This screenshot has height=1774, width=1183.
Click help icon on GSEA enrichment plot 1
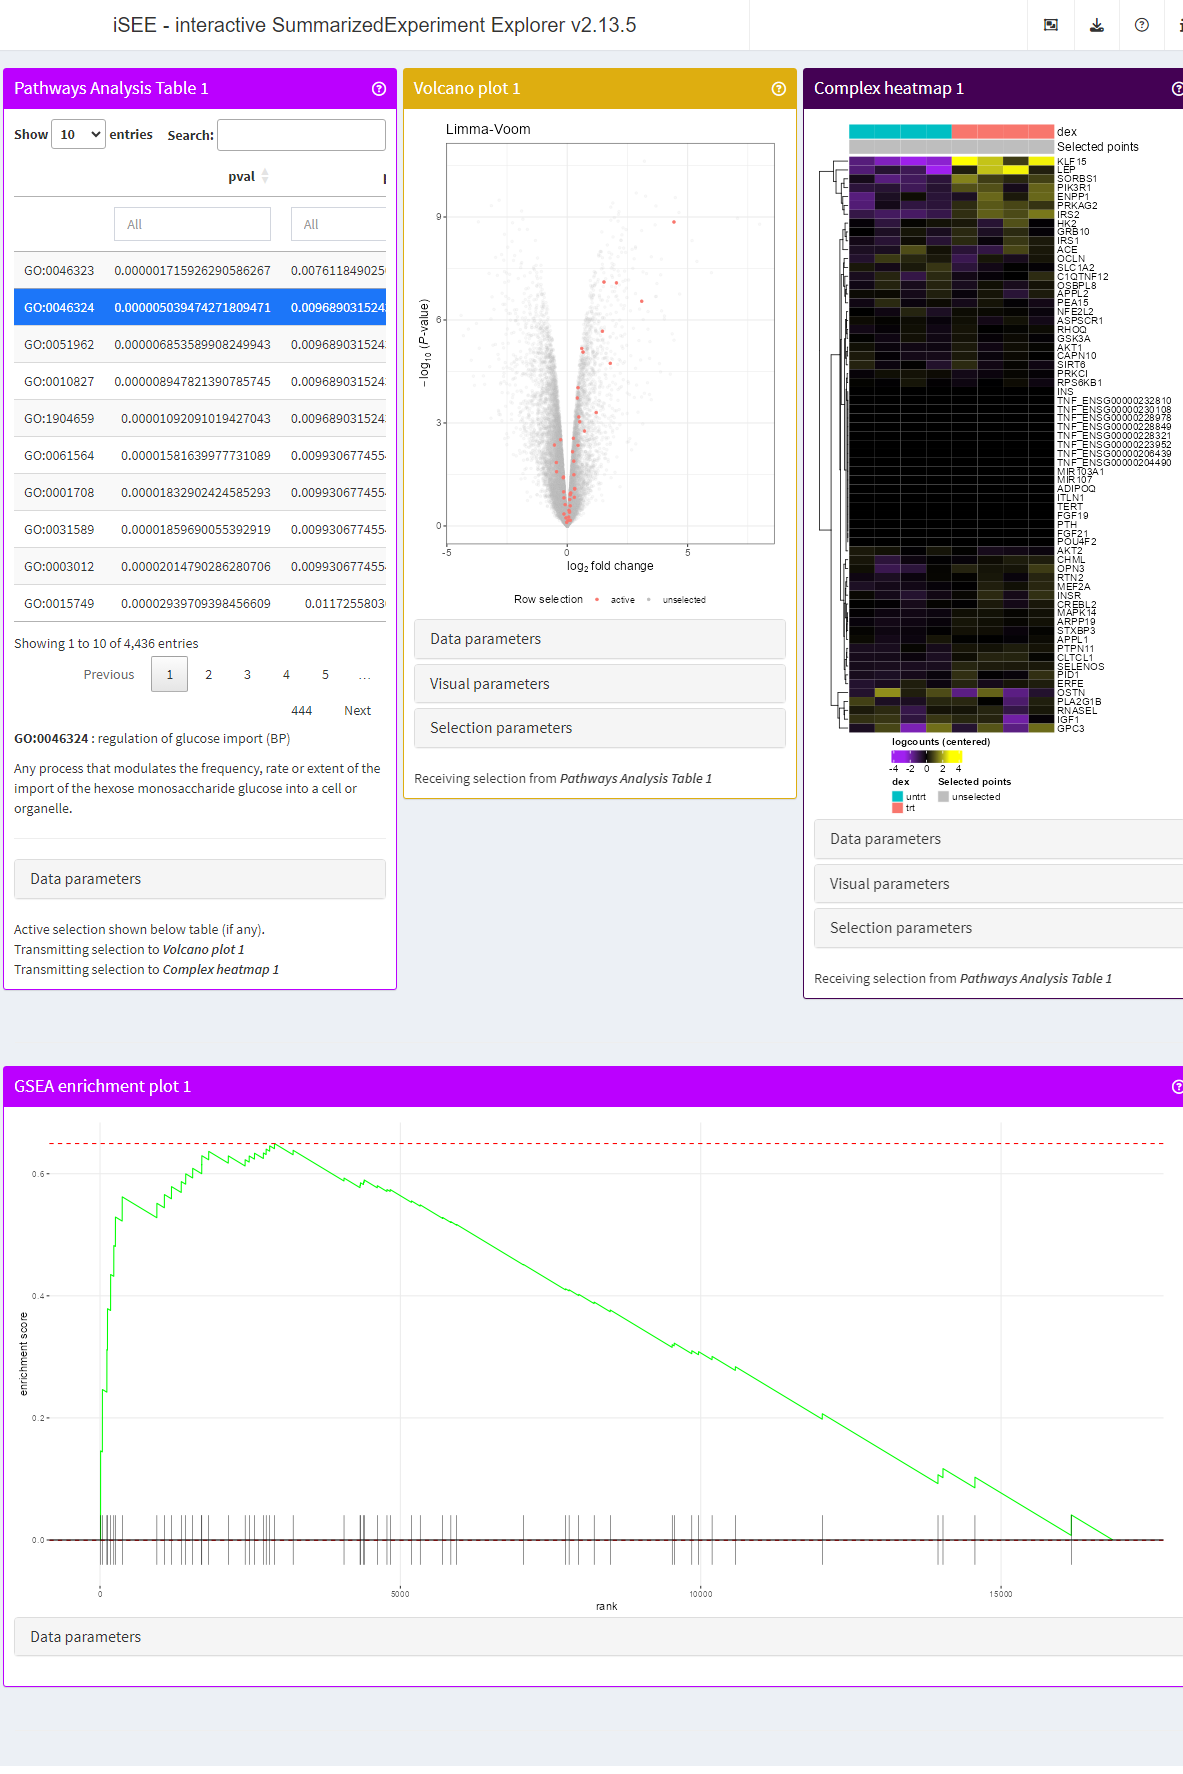[1177, 1087]
